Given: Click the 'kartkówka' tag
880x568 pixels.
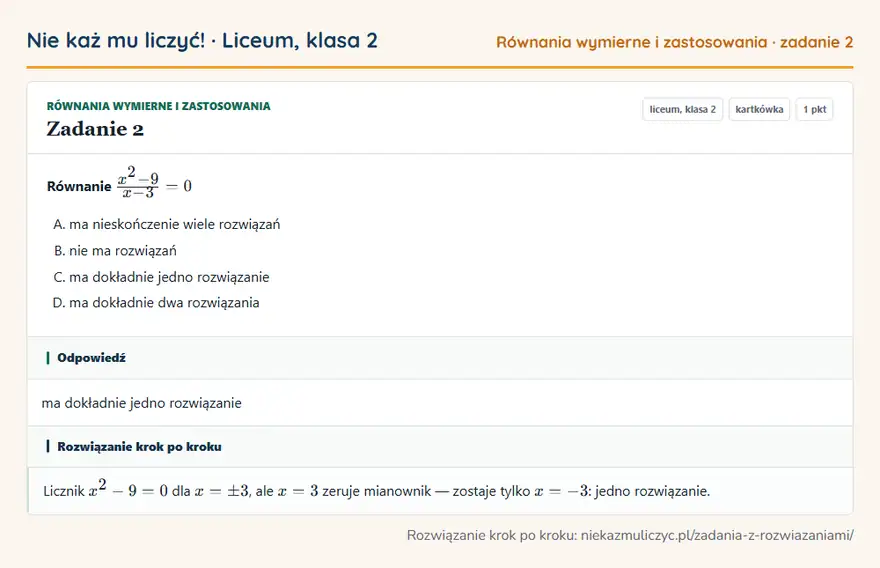Looking at the screenshot, I should click(759, 109).
